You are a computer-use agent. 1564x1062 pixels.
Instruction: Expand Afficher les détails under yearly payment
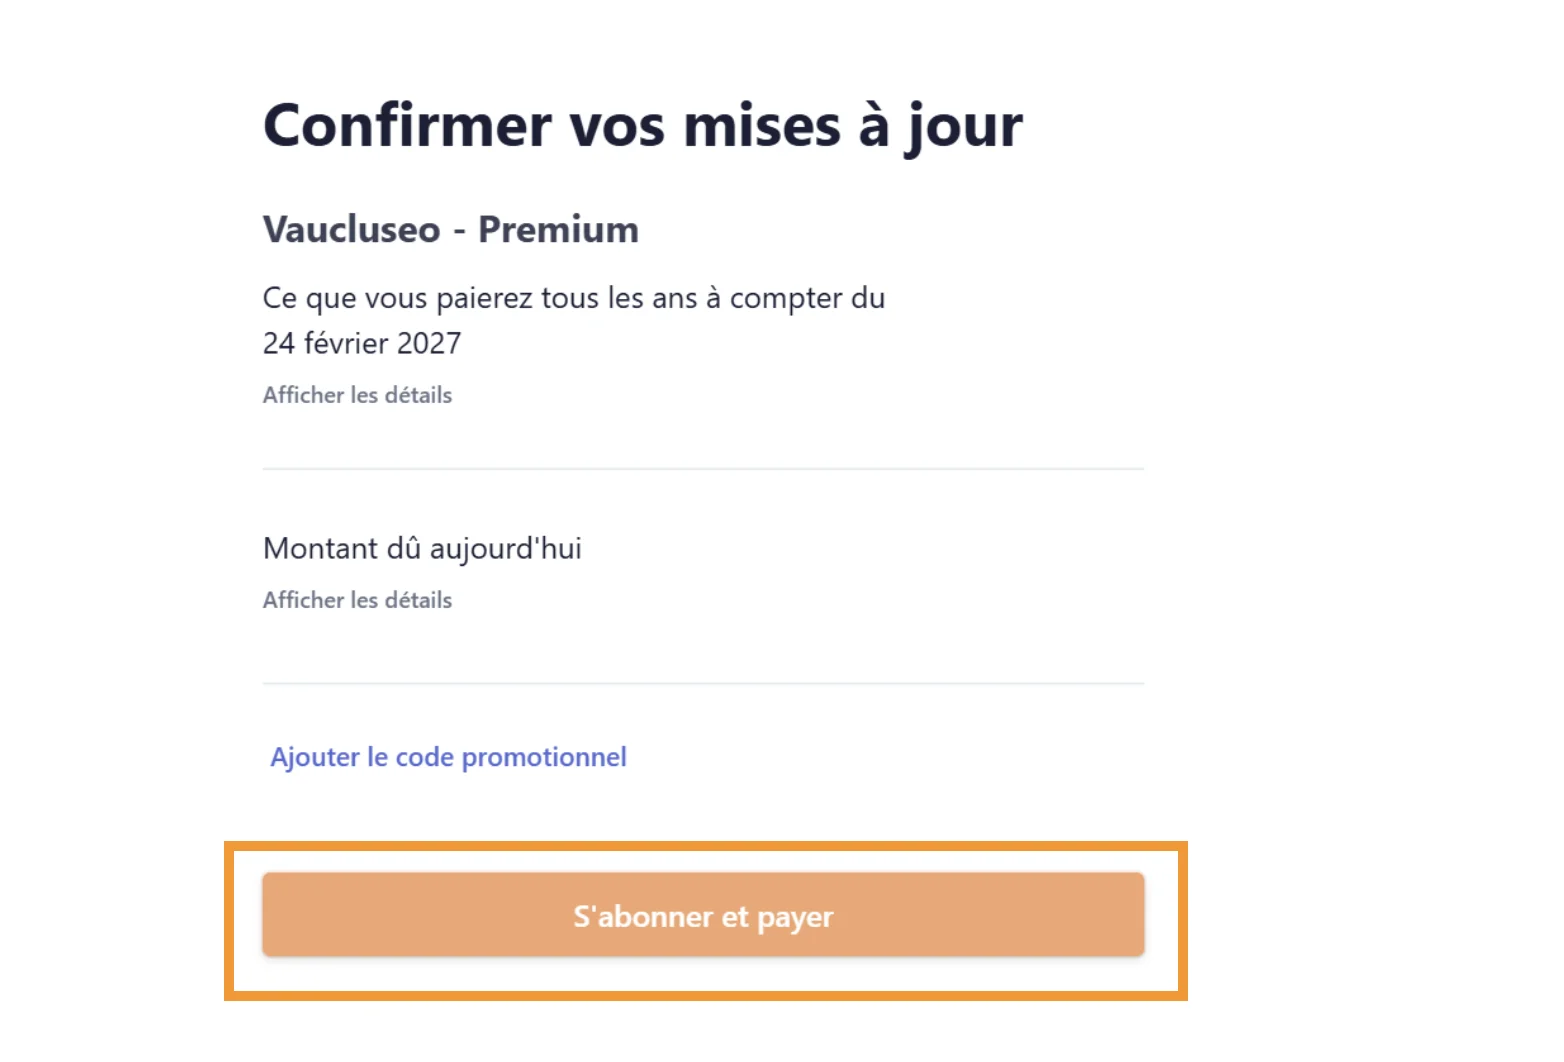pyautogui.click(x=357, y=395)
